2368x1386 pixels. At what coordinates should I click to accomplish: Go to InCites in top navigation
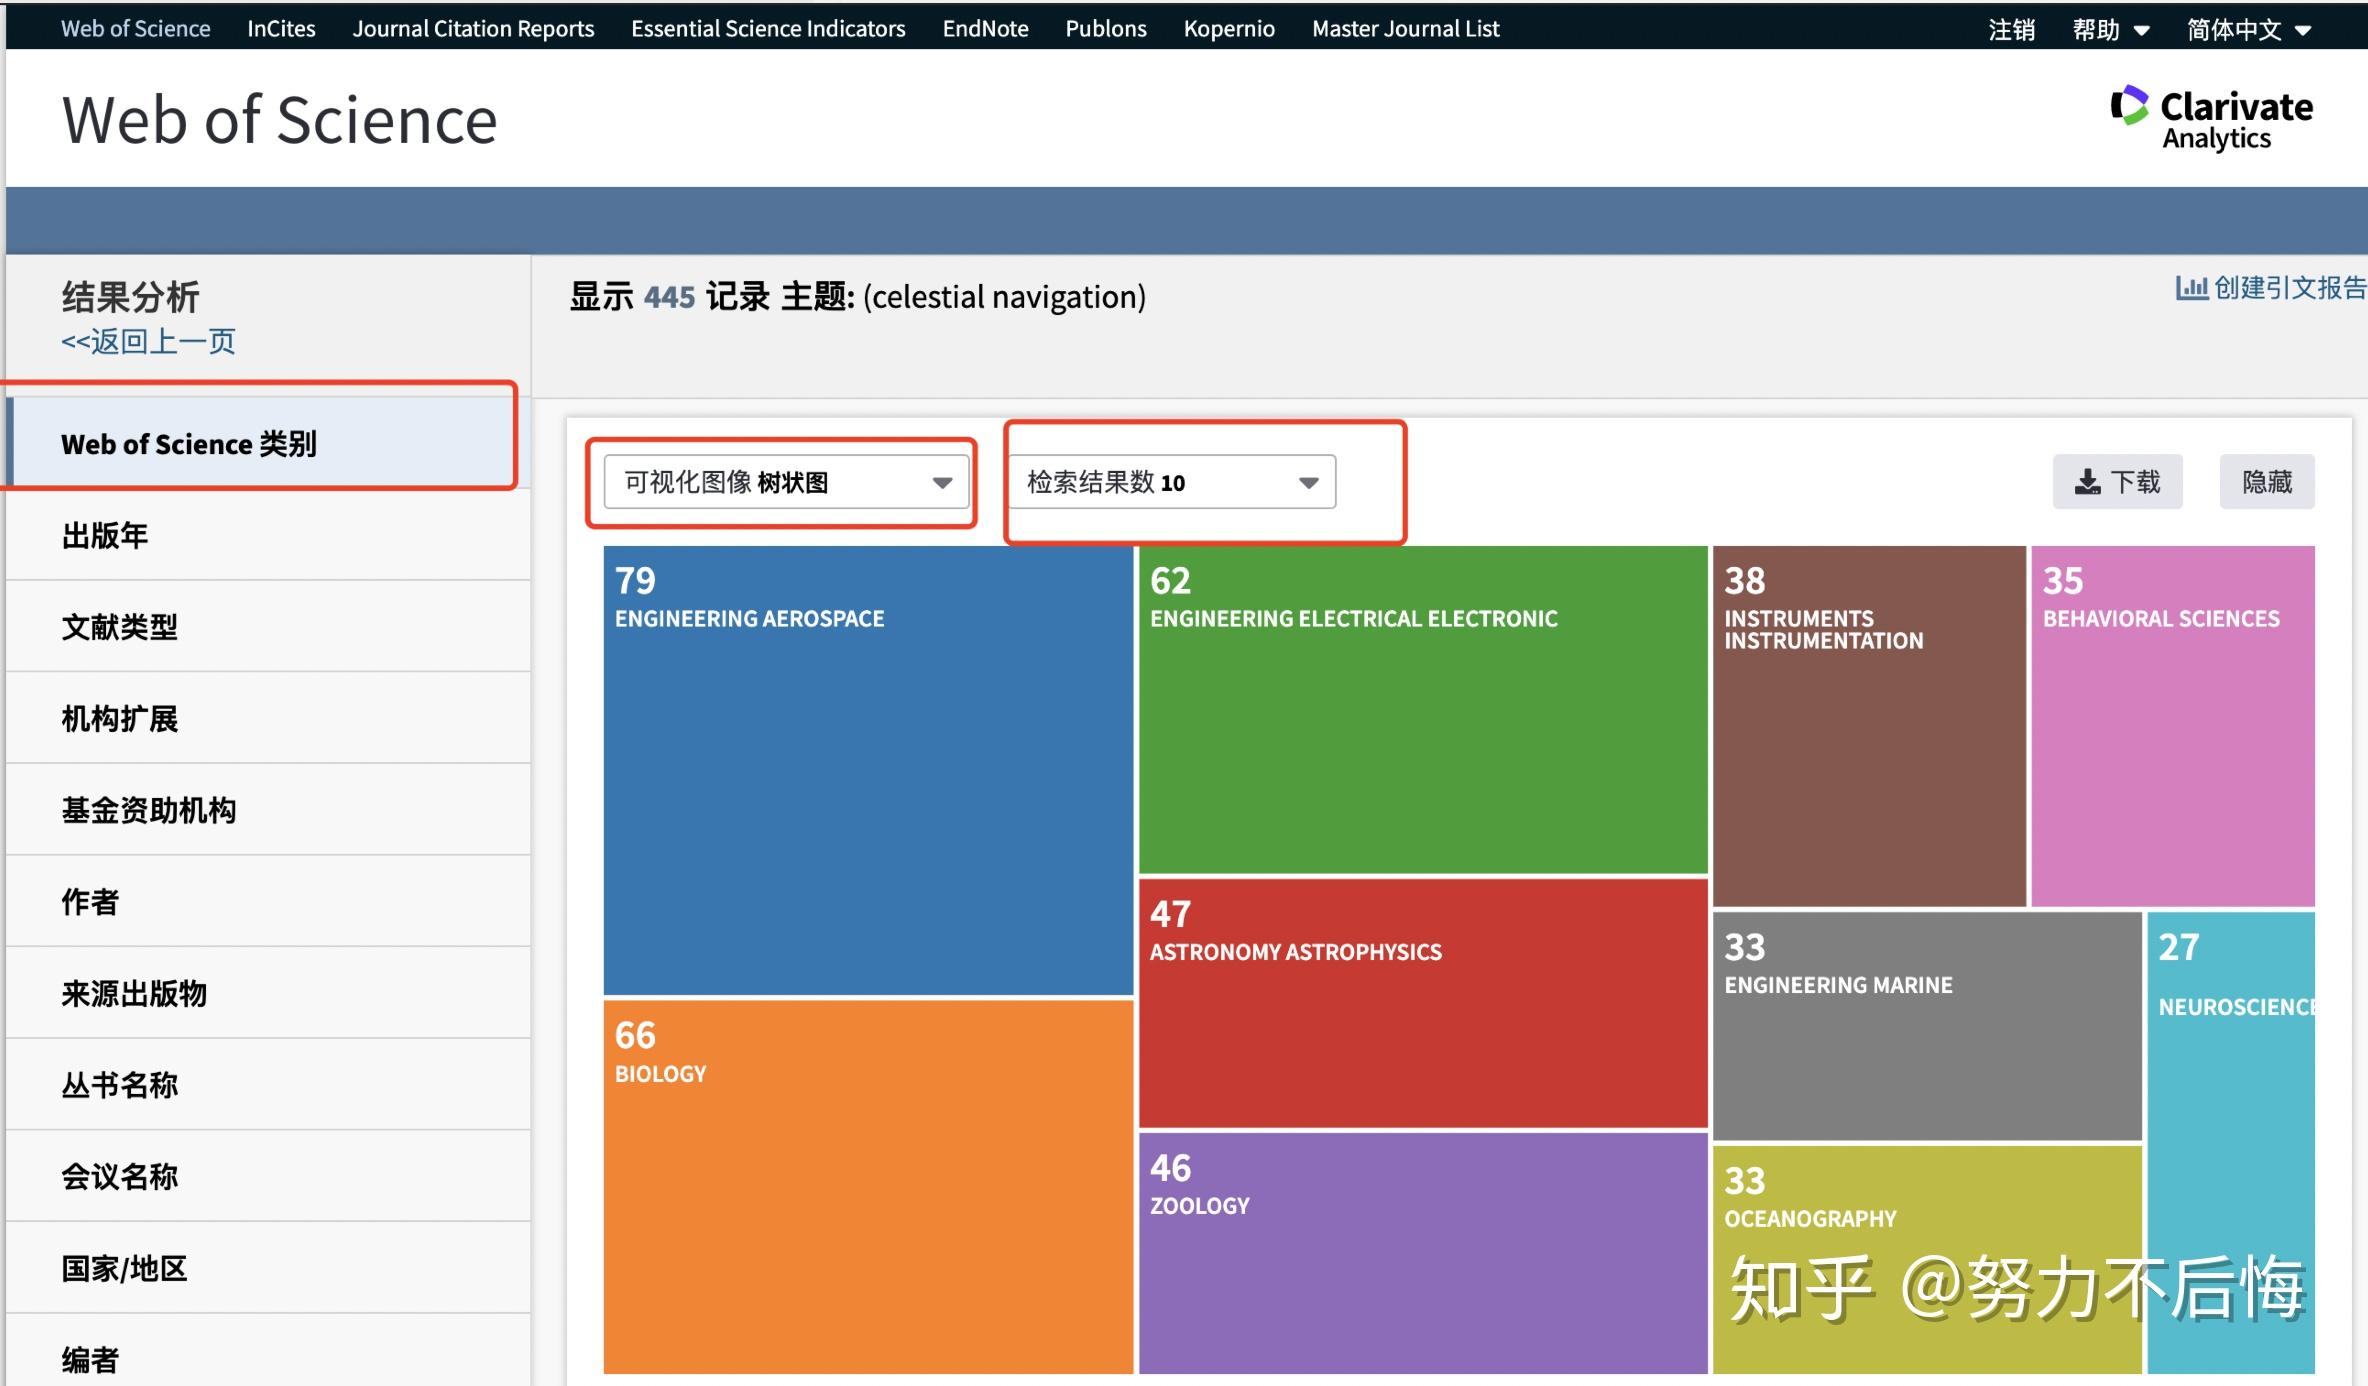(x=281, y=29)
